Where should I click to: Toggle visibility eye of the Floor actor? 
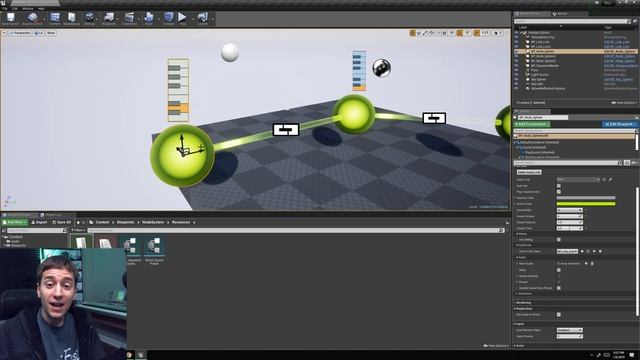coord(516,70)
